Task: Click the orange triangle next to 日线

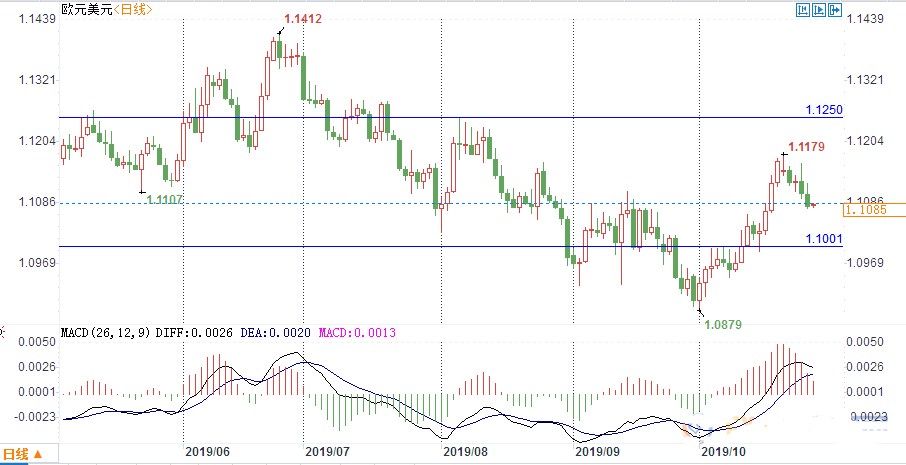Action: (38, 455)
